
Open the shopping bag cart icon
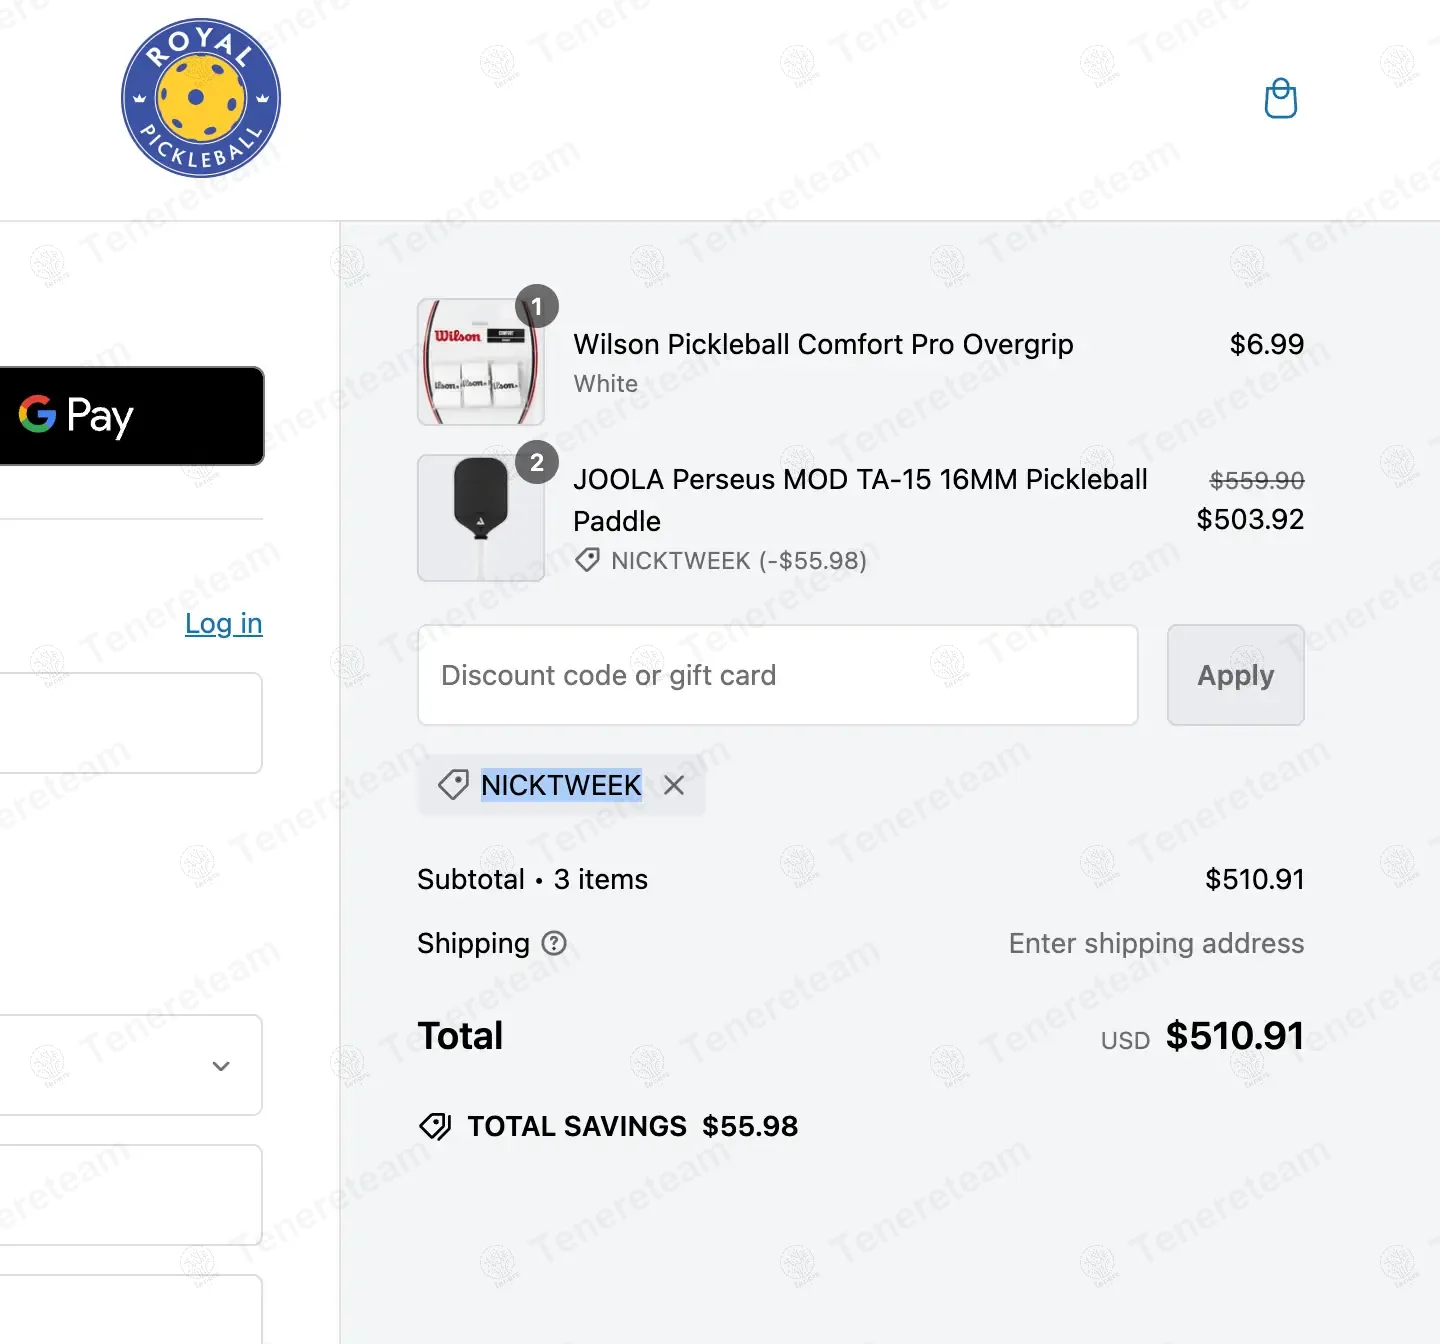click(x=1281, y=99)
